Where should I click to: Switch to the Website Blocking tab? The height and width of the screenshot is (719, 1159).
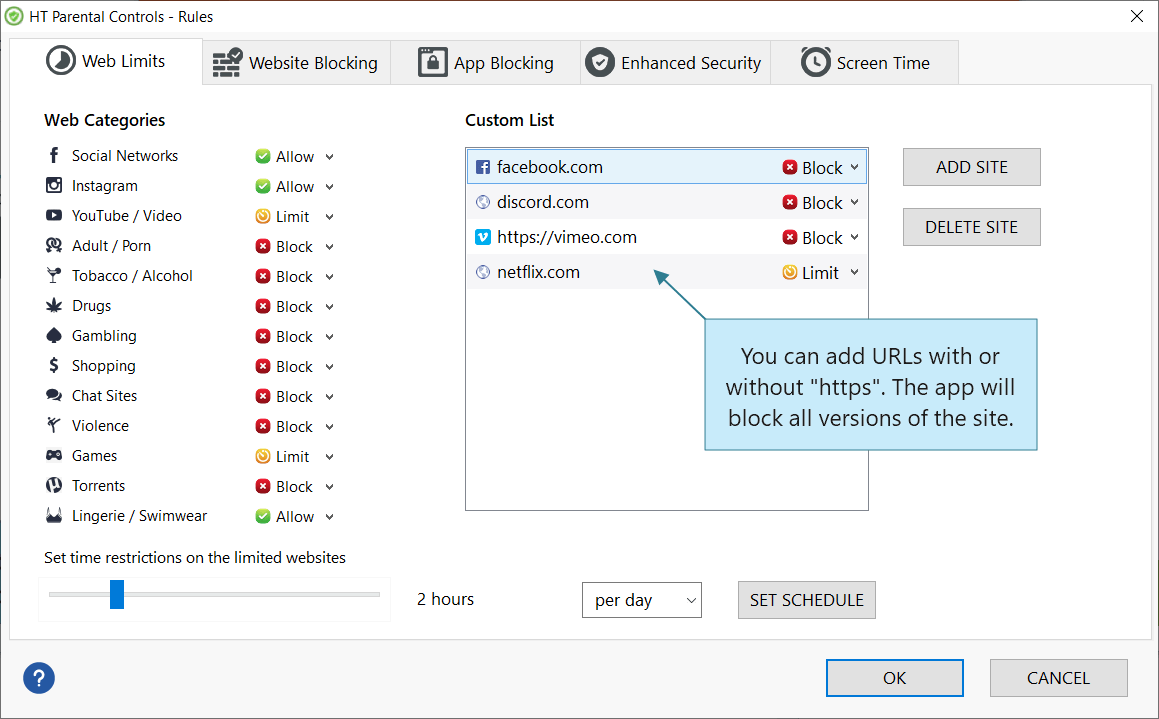click(296, 63)
